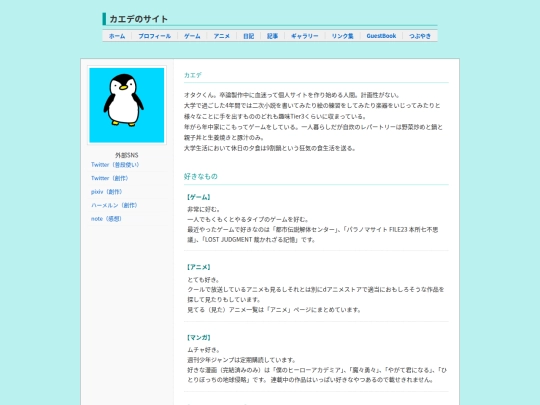Image resolution: width=540 pixels, height=405 pixels.
Task: Click the line about 週刊少年ジャンプ
Action: (241, 360)
